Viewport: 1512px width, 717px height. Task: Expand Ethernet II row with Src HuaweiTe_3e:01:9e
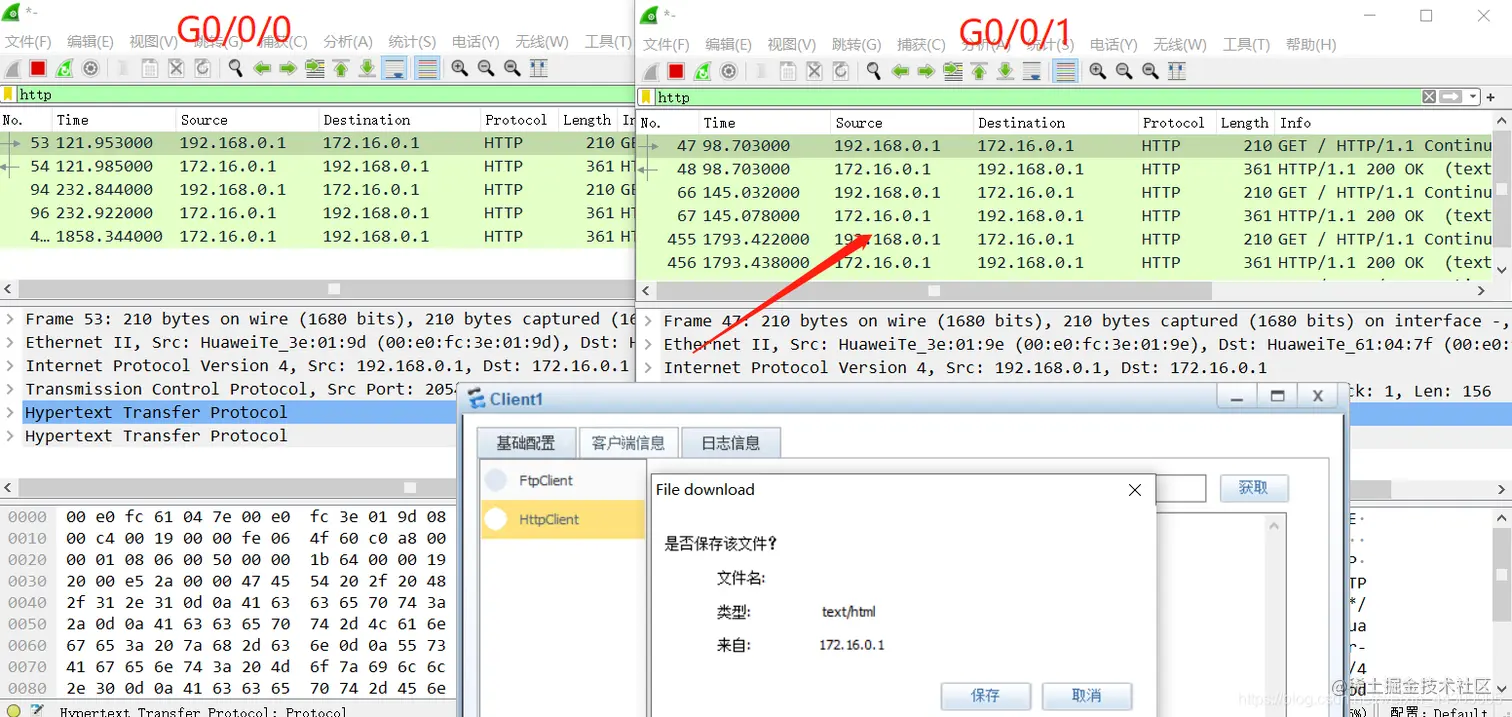(x=648, y=344)
